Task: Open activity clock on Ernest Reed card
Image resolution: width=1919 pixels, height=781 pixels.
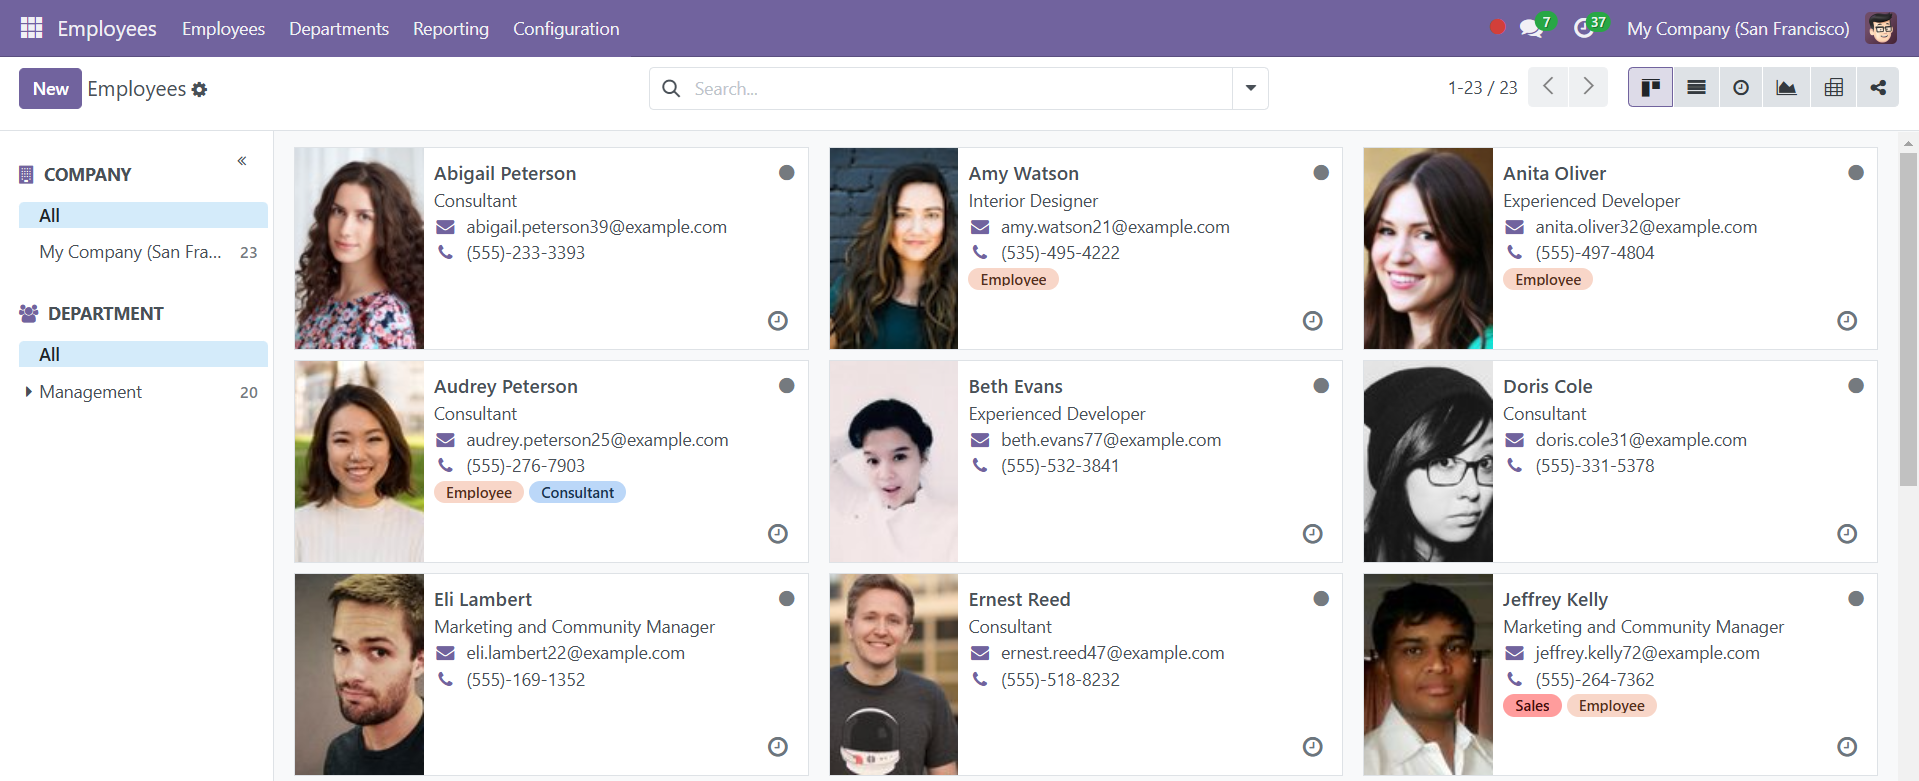Action: click(x=1313, y=747)
